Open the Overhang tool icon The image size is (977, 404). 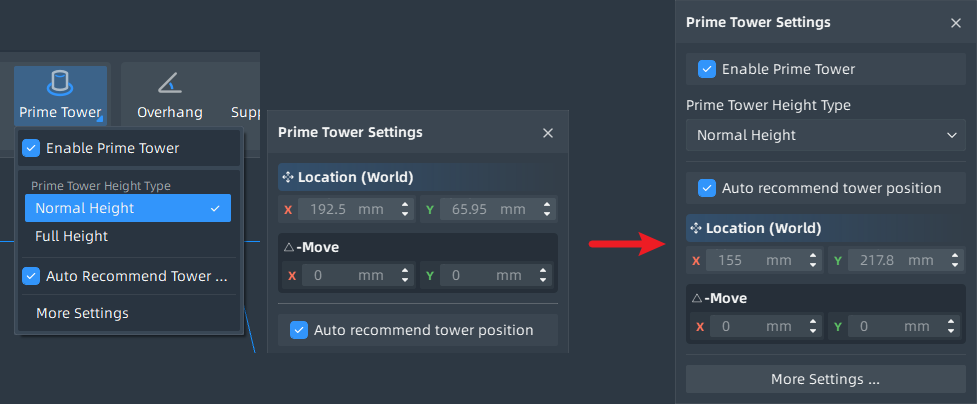169,83
